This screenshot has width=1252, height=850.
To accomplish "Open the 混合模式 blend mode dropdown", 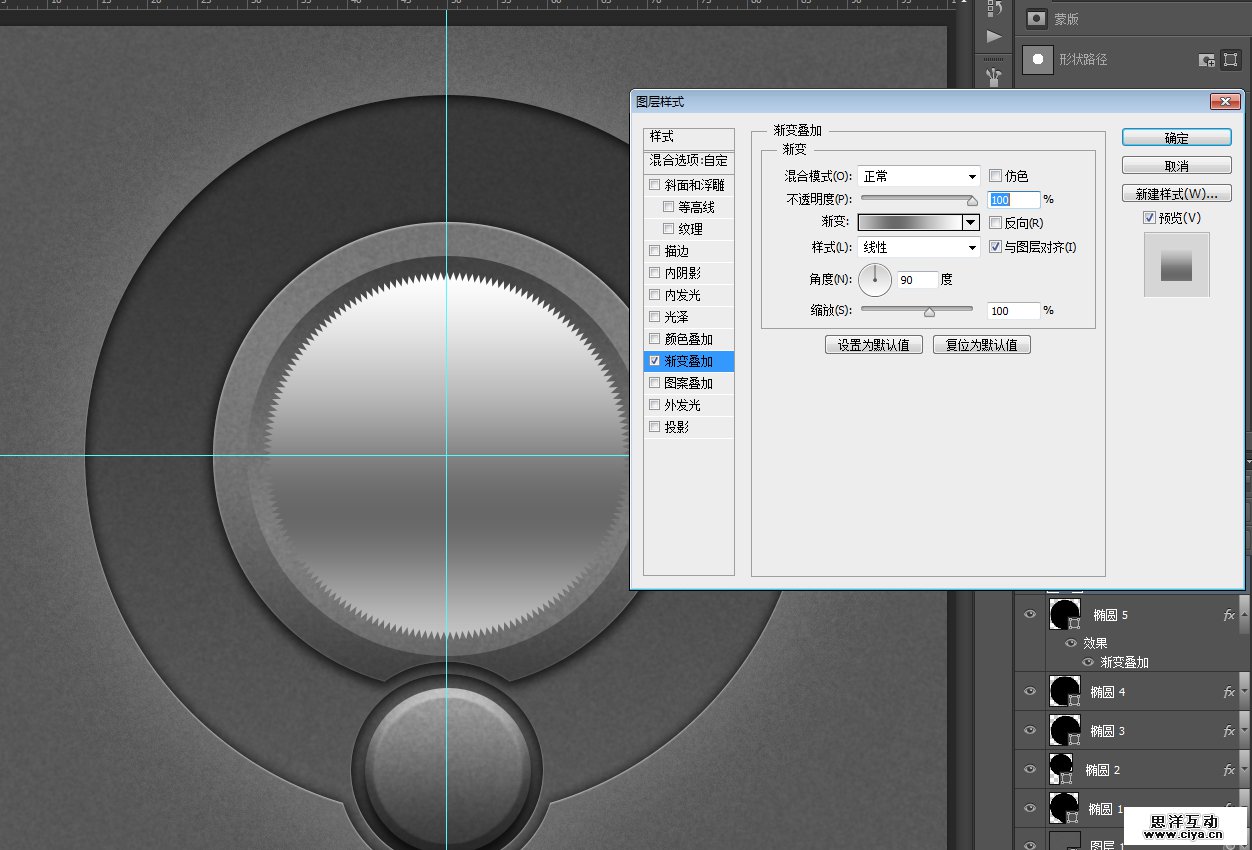I will pos(918,176).
